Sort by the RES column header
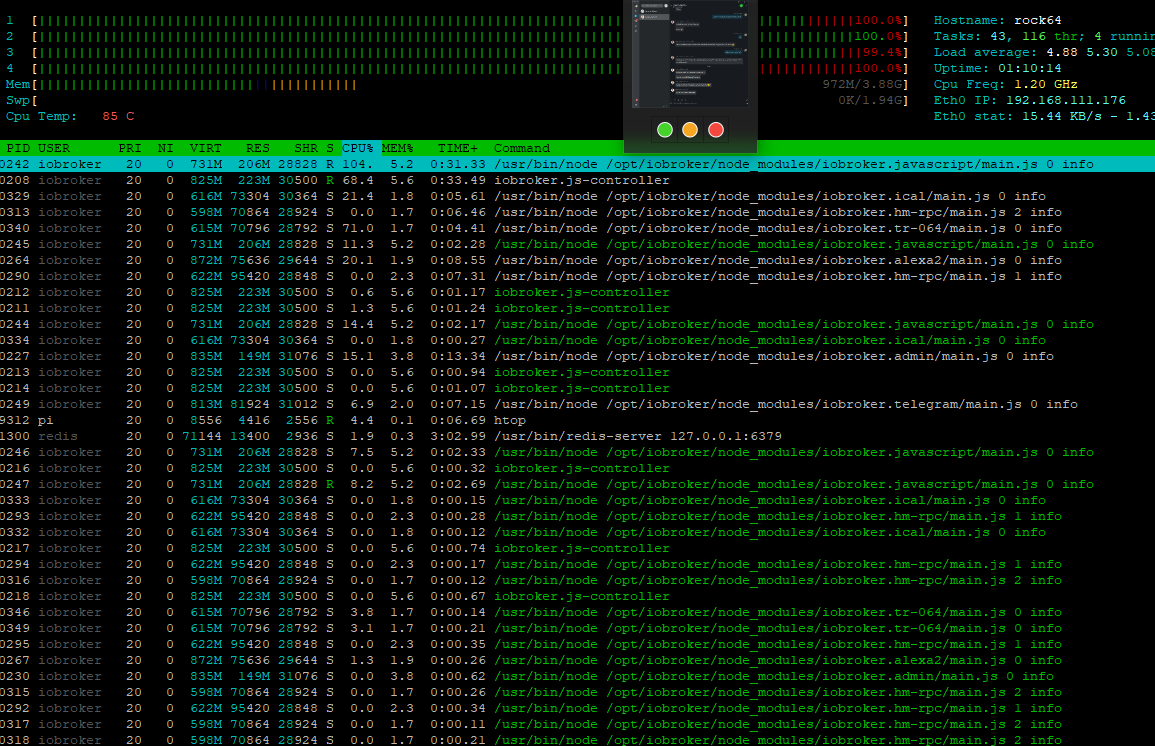The image size is (1155, 746). pos(258,148)
